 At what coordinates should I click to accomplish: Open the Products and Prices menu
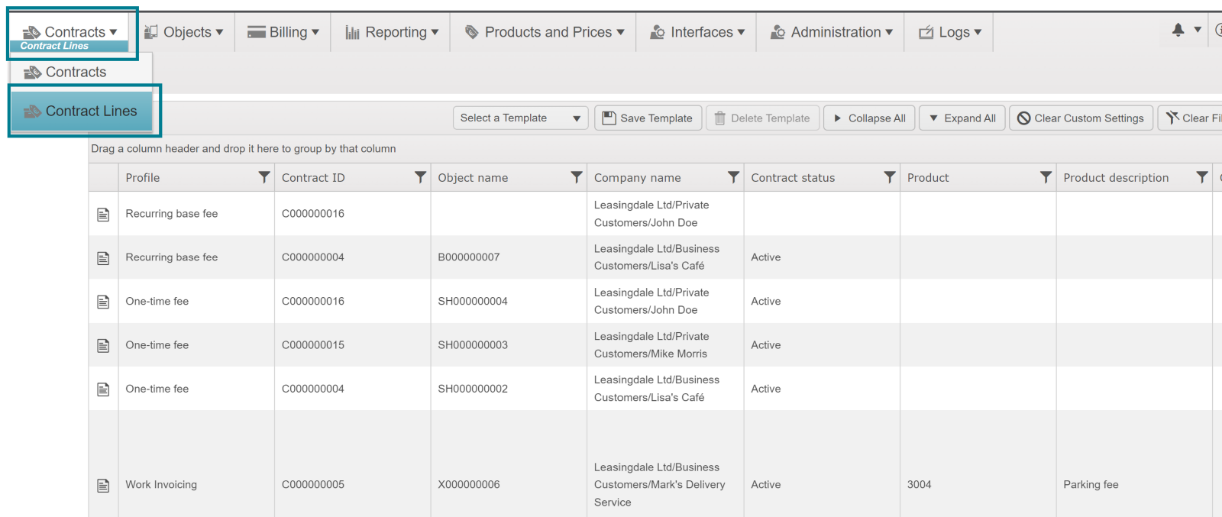[545, 32]
